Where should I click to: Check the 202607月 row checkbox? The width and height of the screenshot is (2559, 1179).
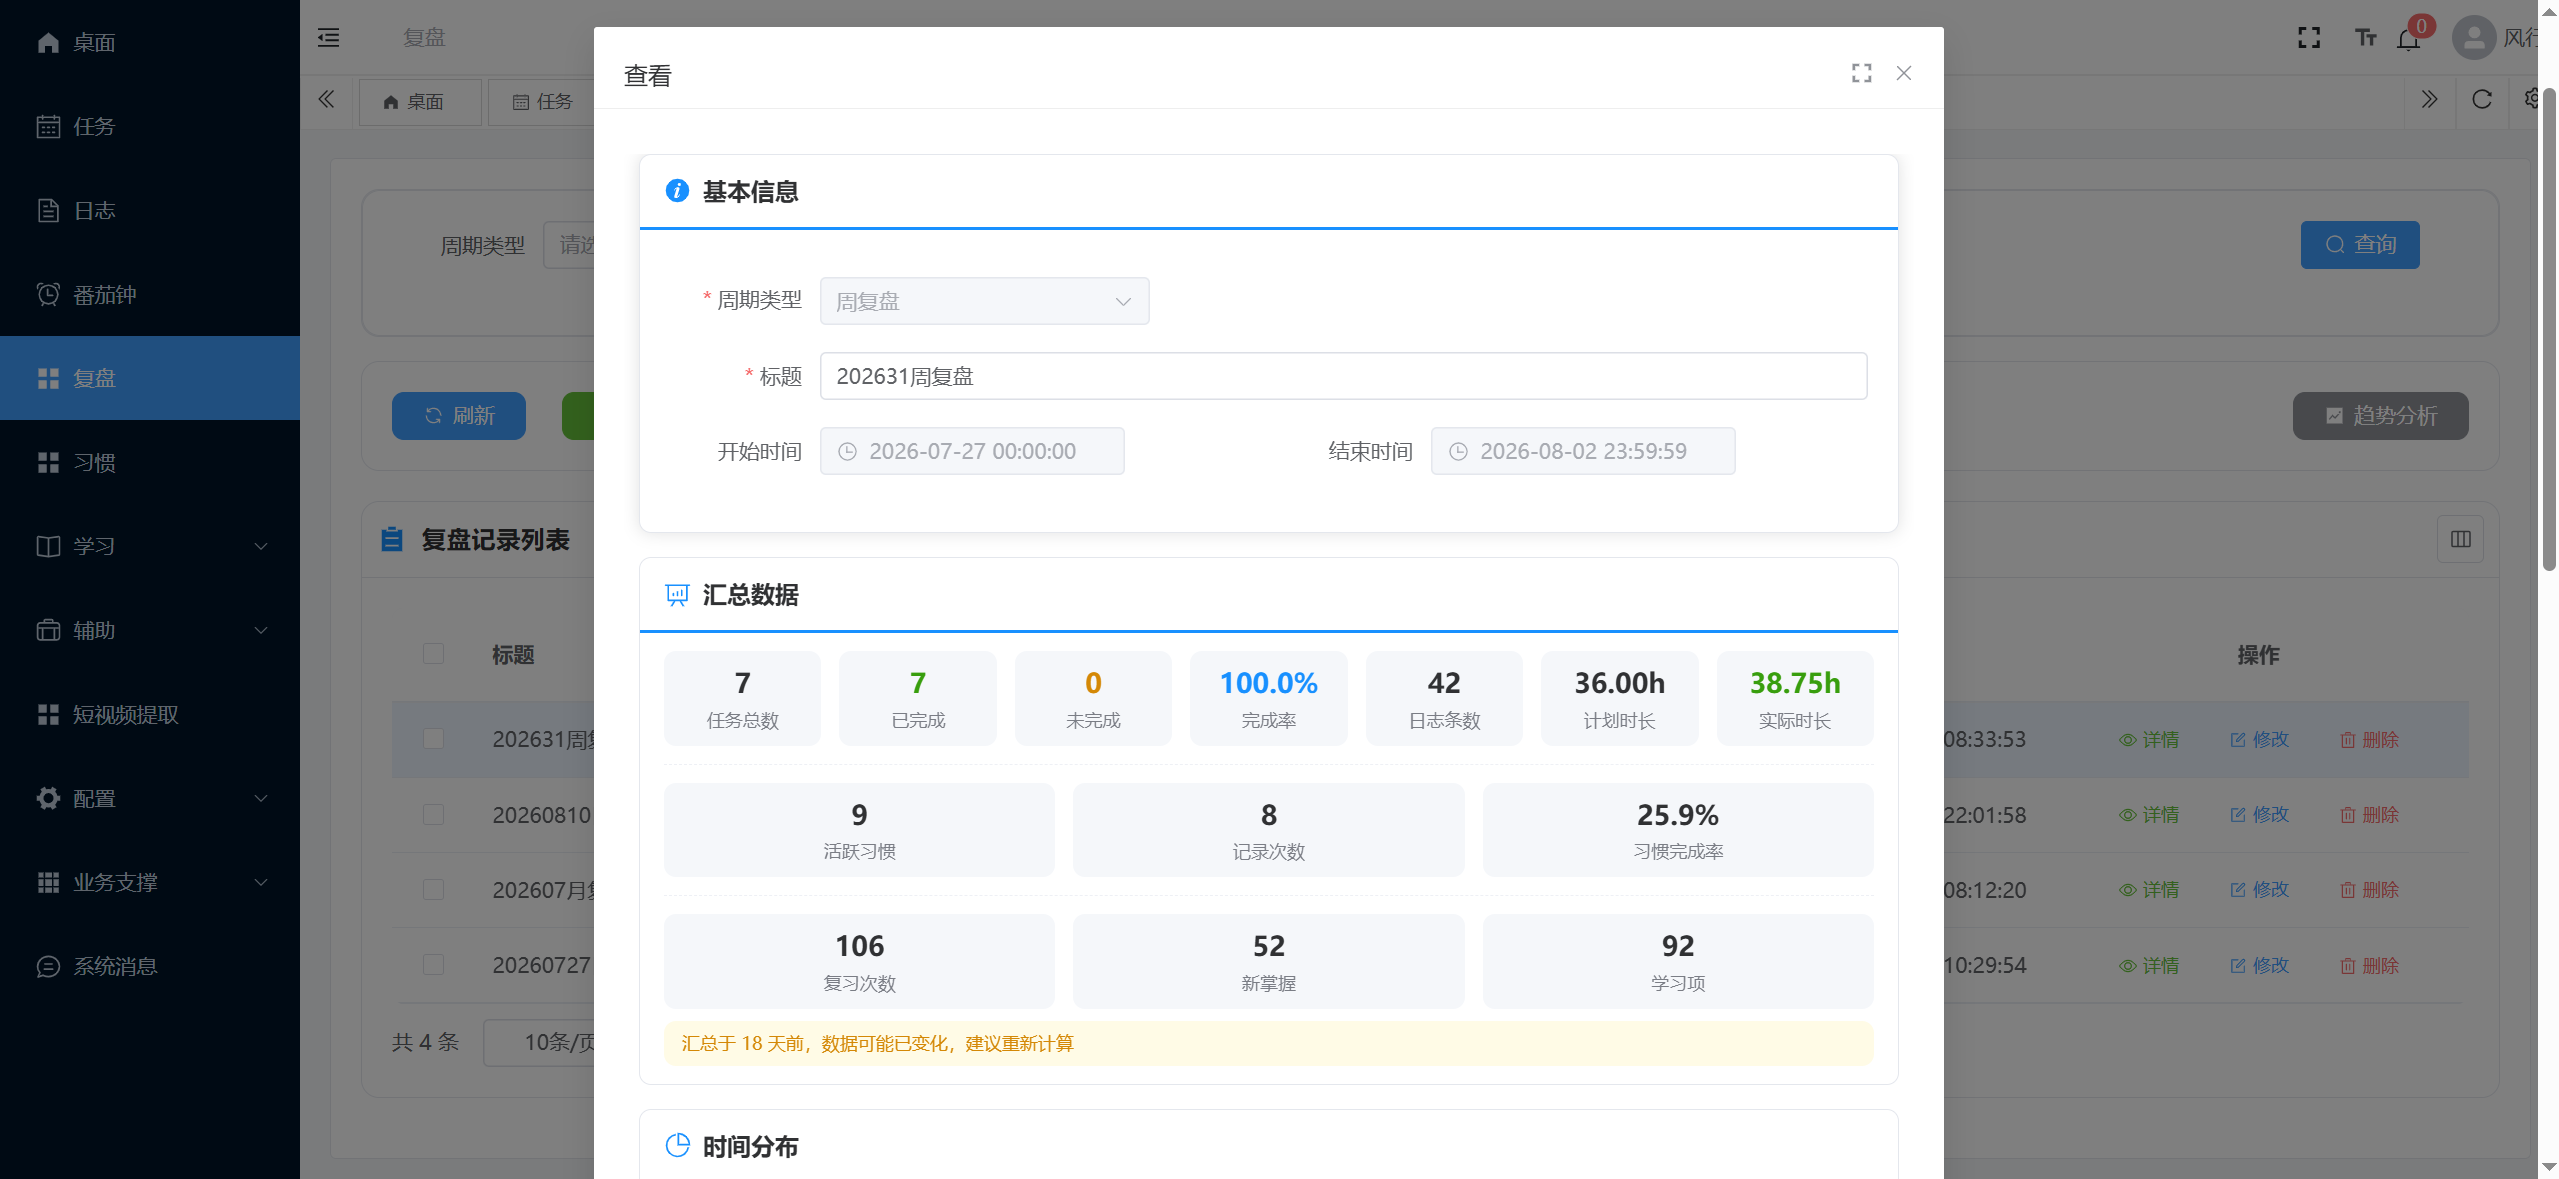point(433,889)
